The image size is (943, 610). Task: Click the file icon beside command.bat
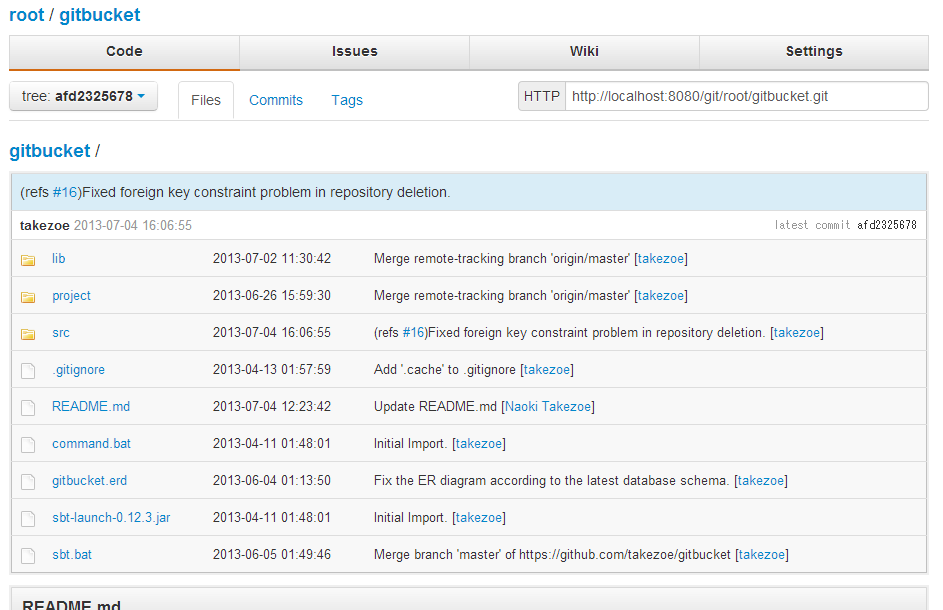tap(28, 443)
